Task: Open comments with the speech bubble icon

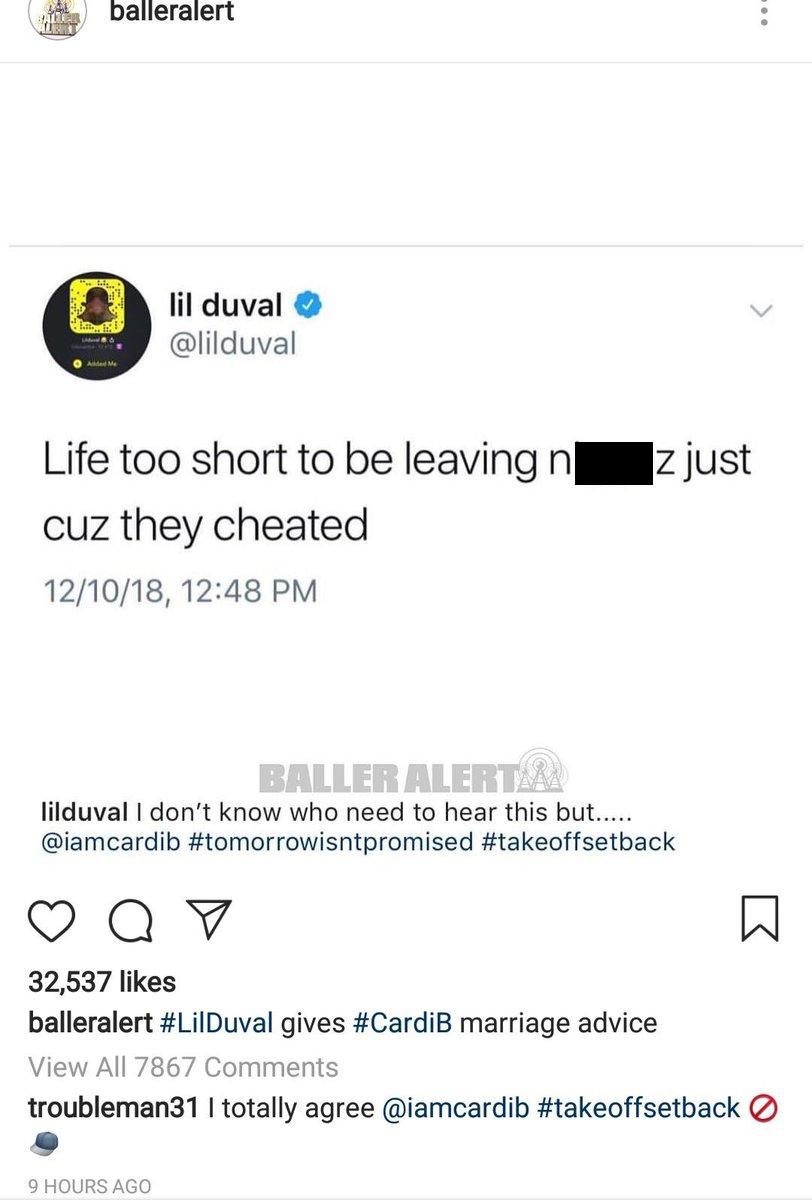Action: pyautogui.click(x=130, y=921)
